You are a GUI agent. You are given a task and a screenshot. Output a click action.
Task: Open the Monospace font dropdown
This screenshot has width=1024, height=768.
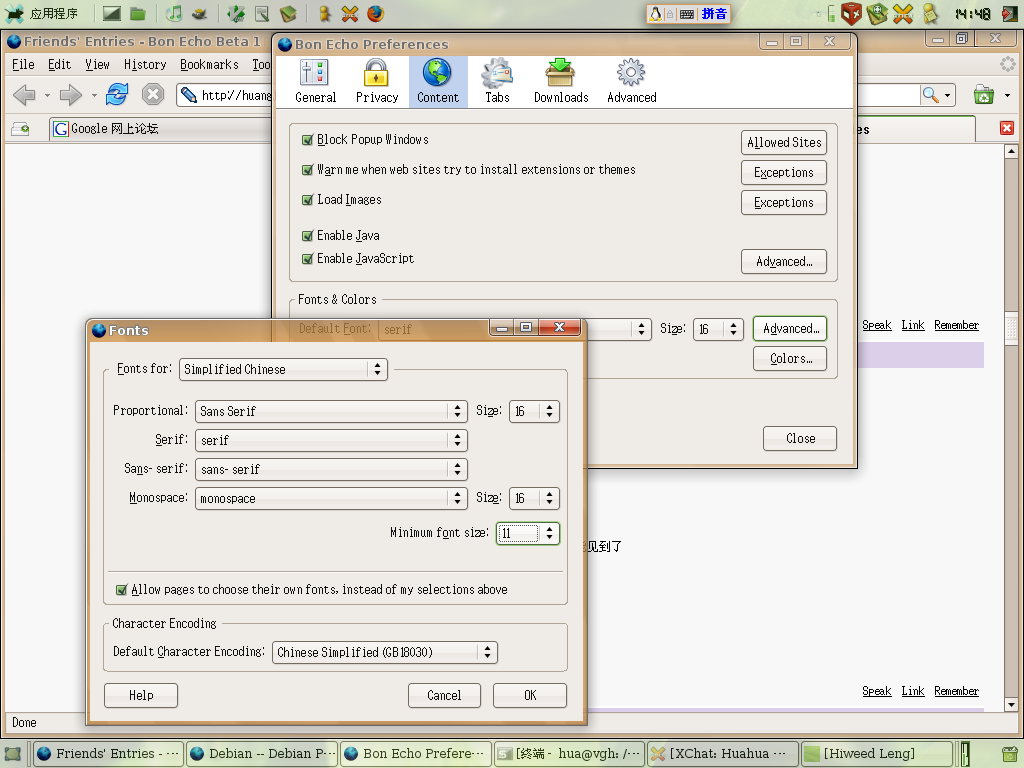(331, 498)
